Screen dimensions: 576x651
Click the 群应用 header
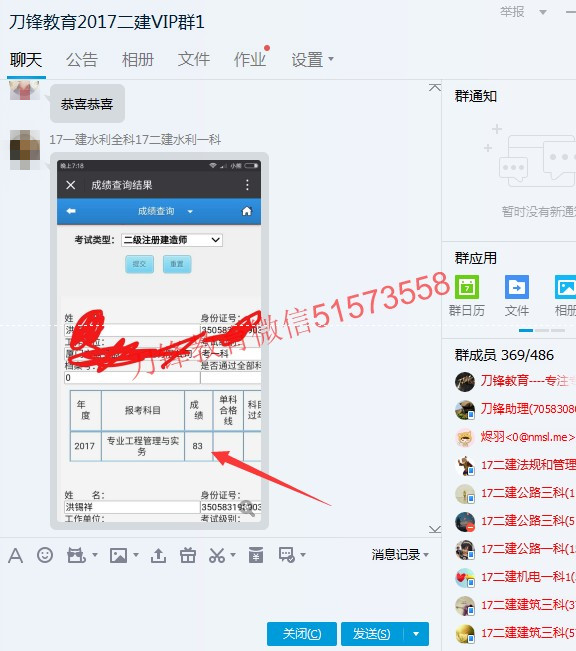pyautogui.click(x=476, y=258)
